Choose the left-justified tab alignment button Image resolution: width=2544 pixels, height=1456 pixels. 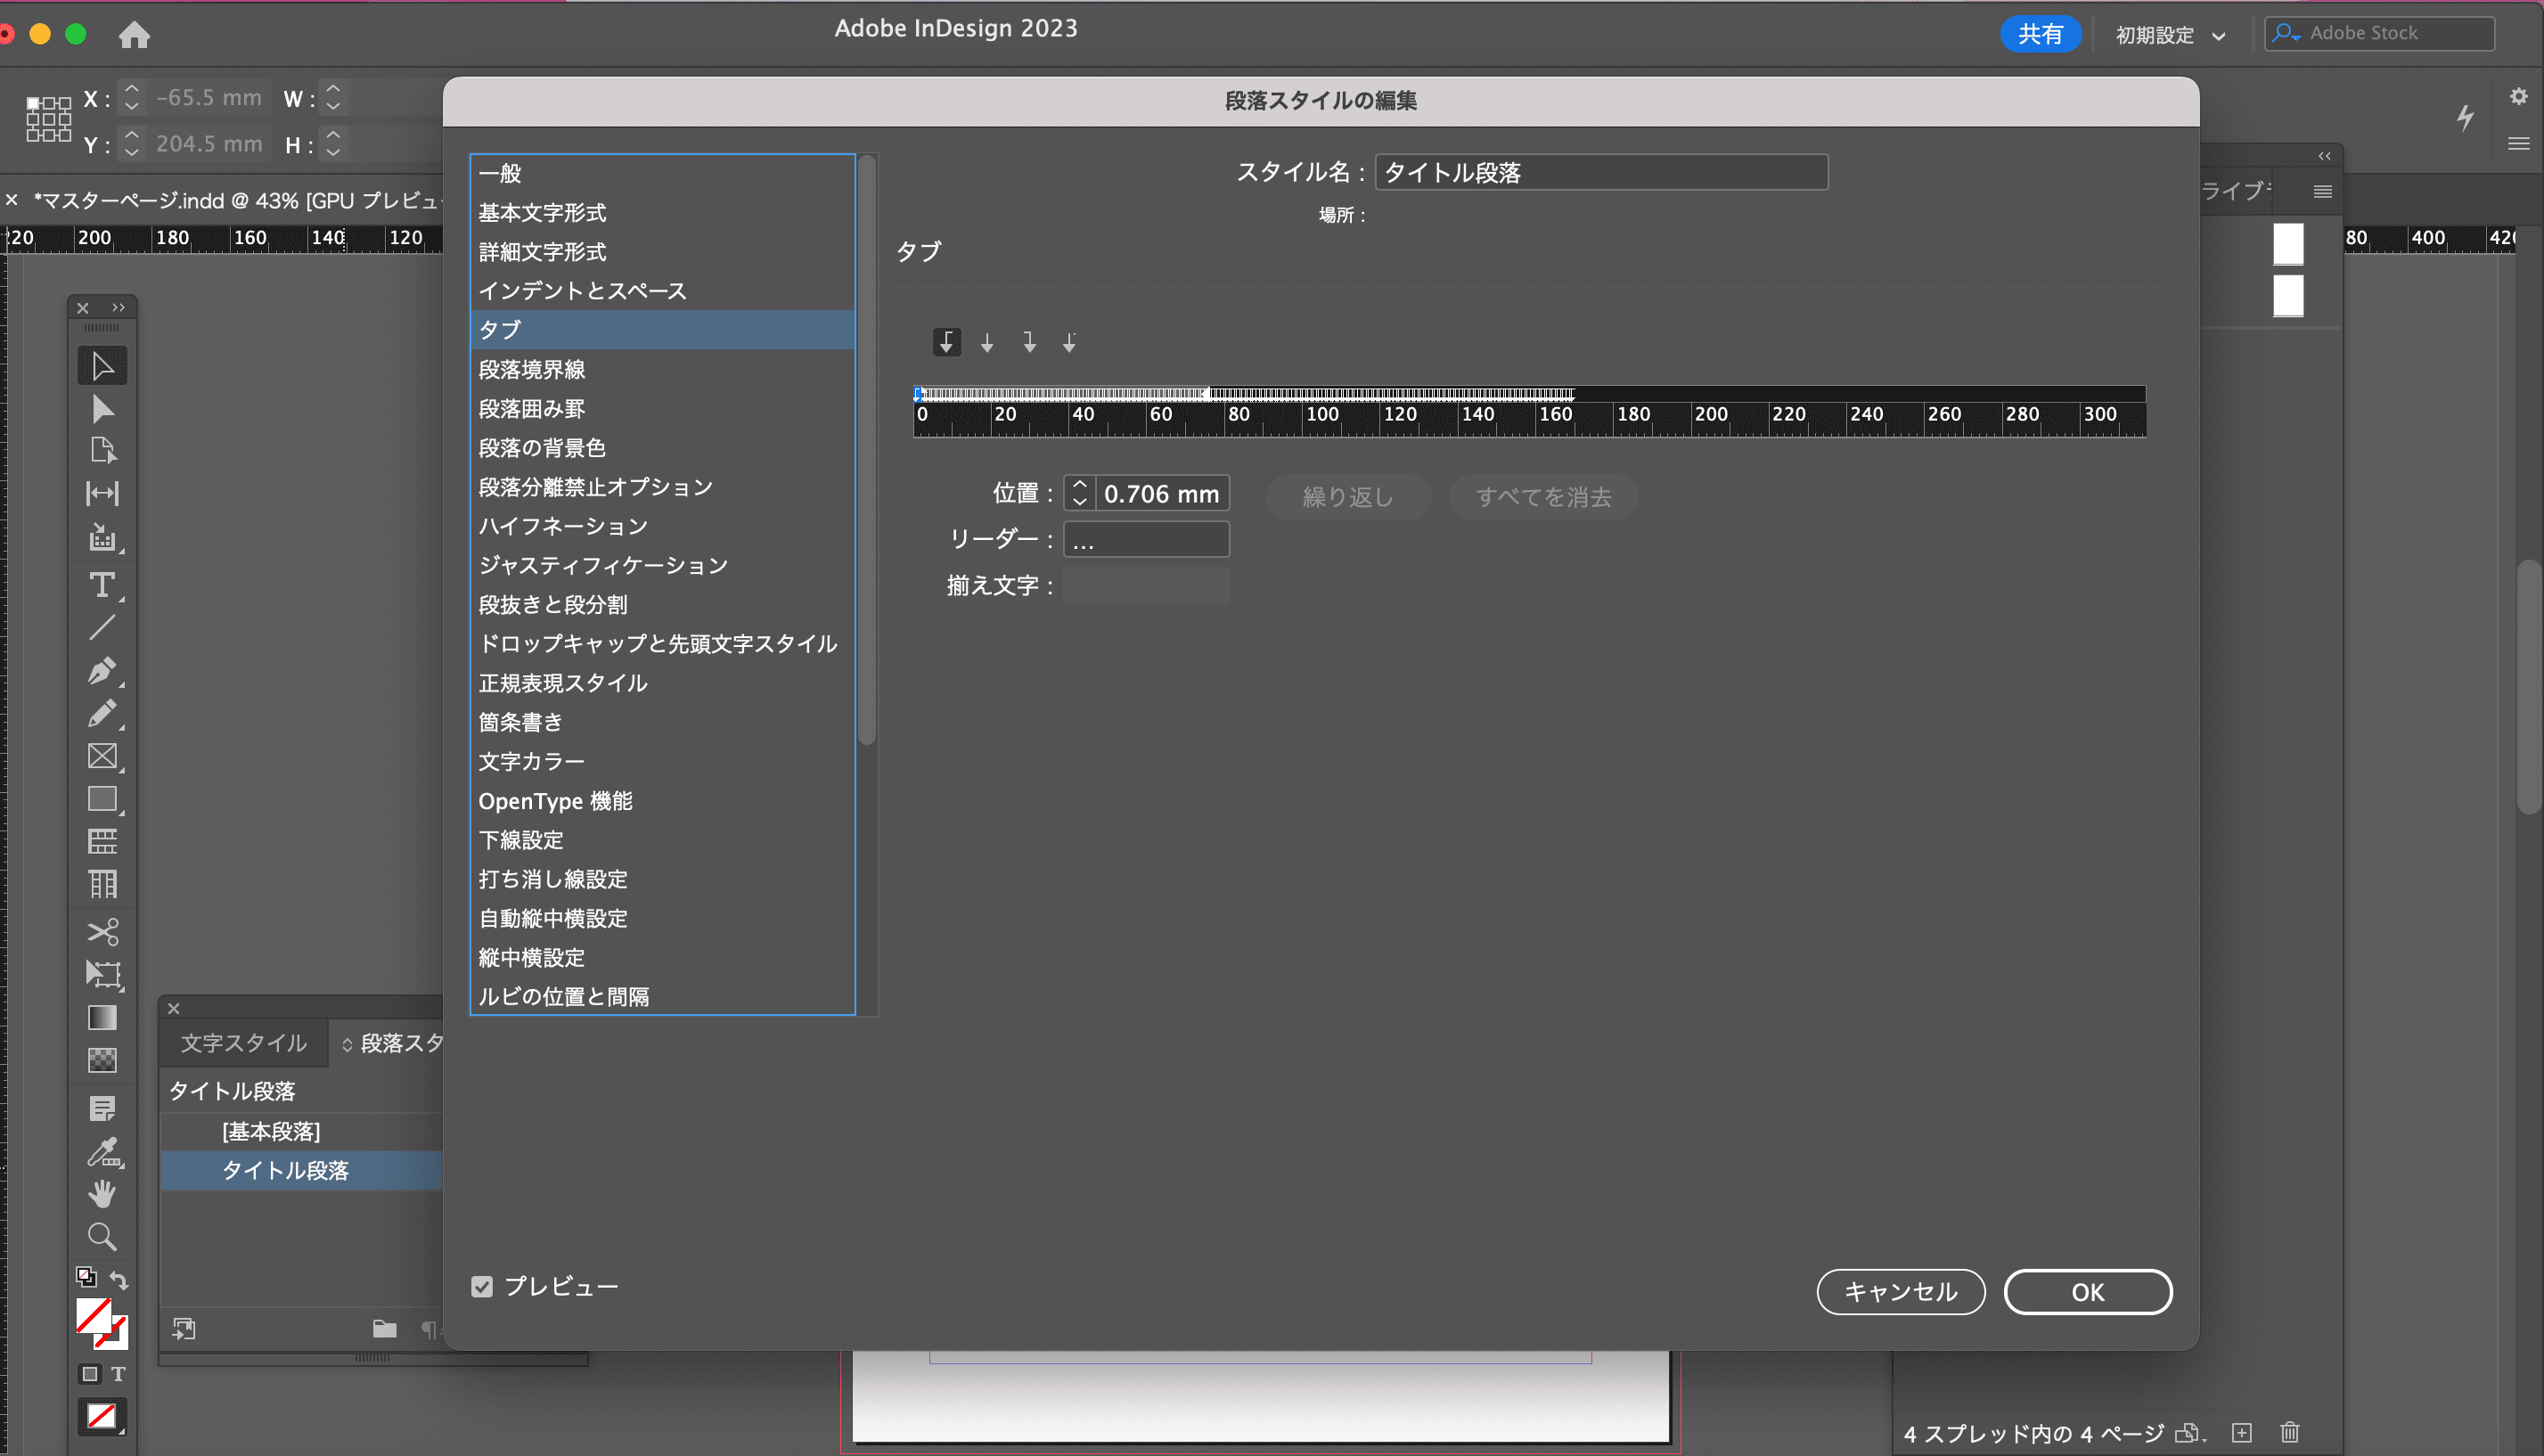pyautogui.click(x=947, y=342)
